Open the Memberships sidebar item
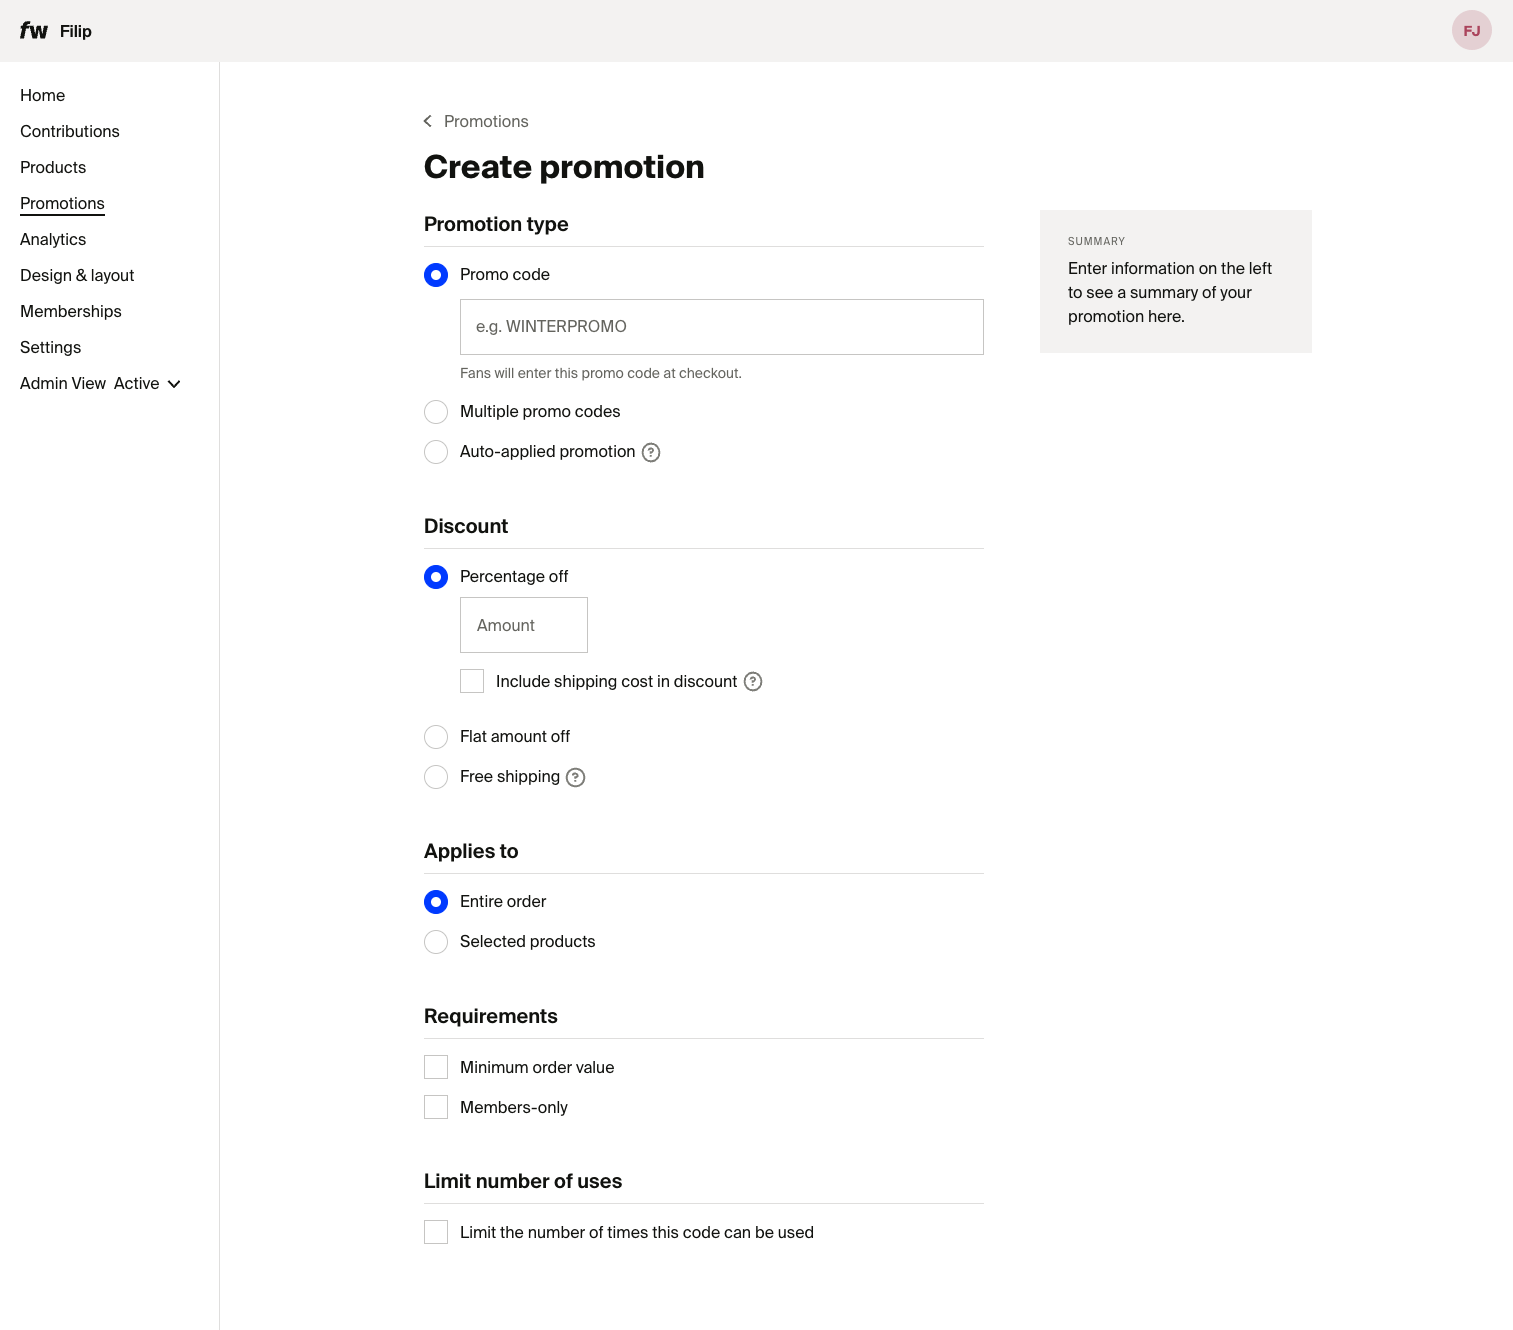This screenshot has width=1513, height=1330. (71, 312)
